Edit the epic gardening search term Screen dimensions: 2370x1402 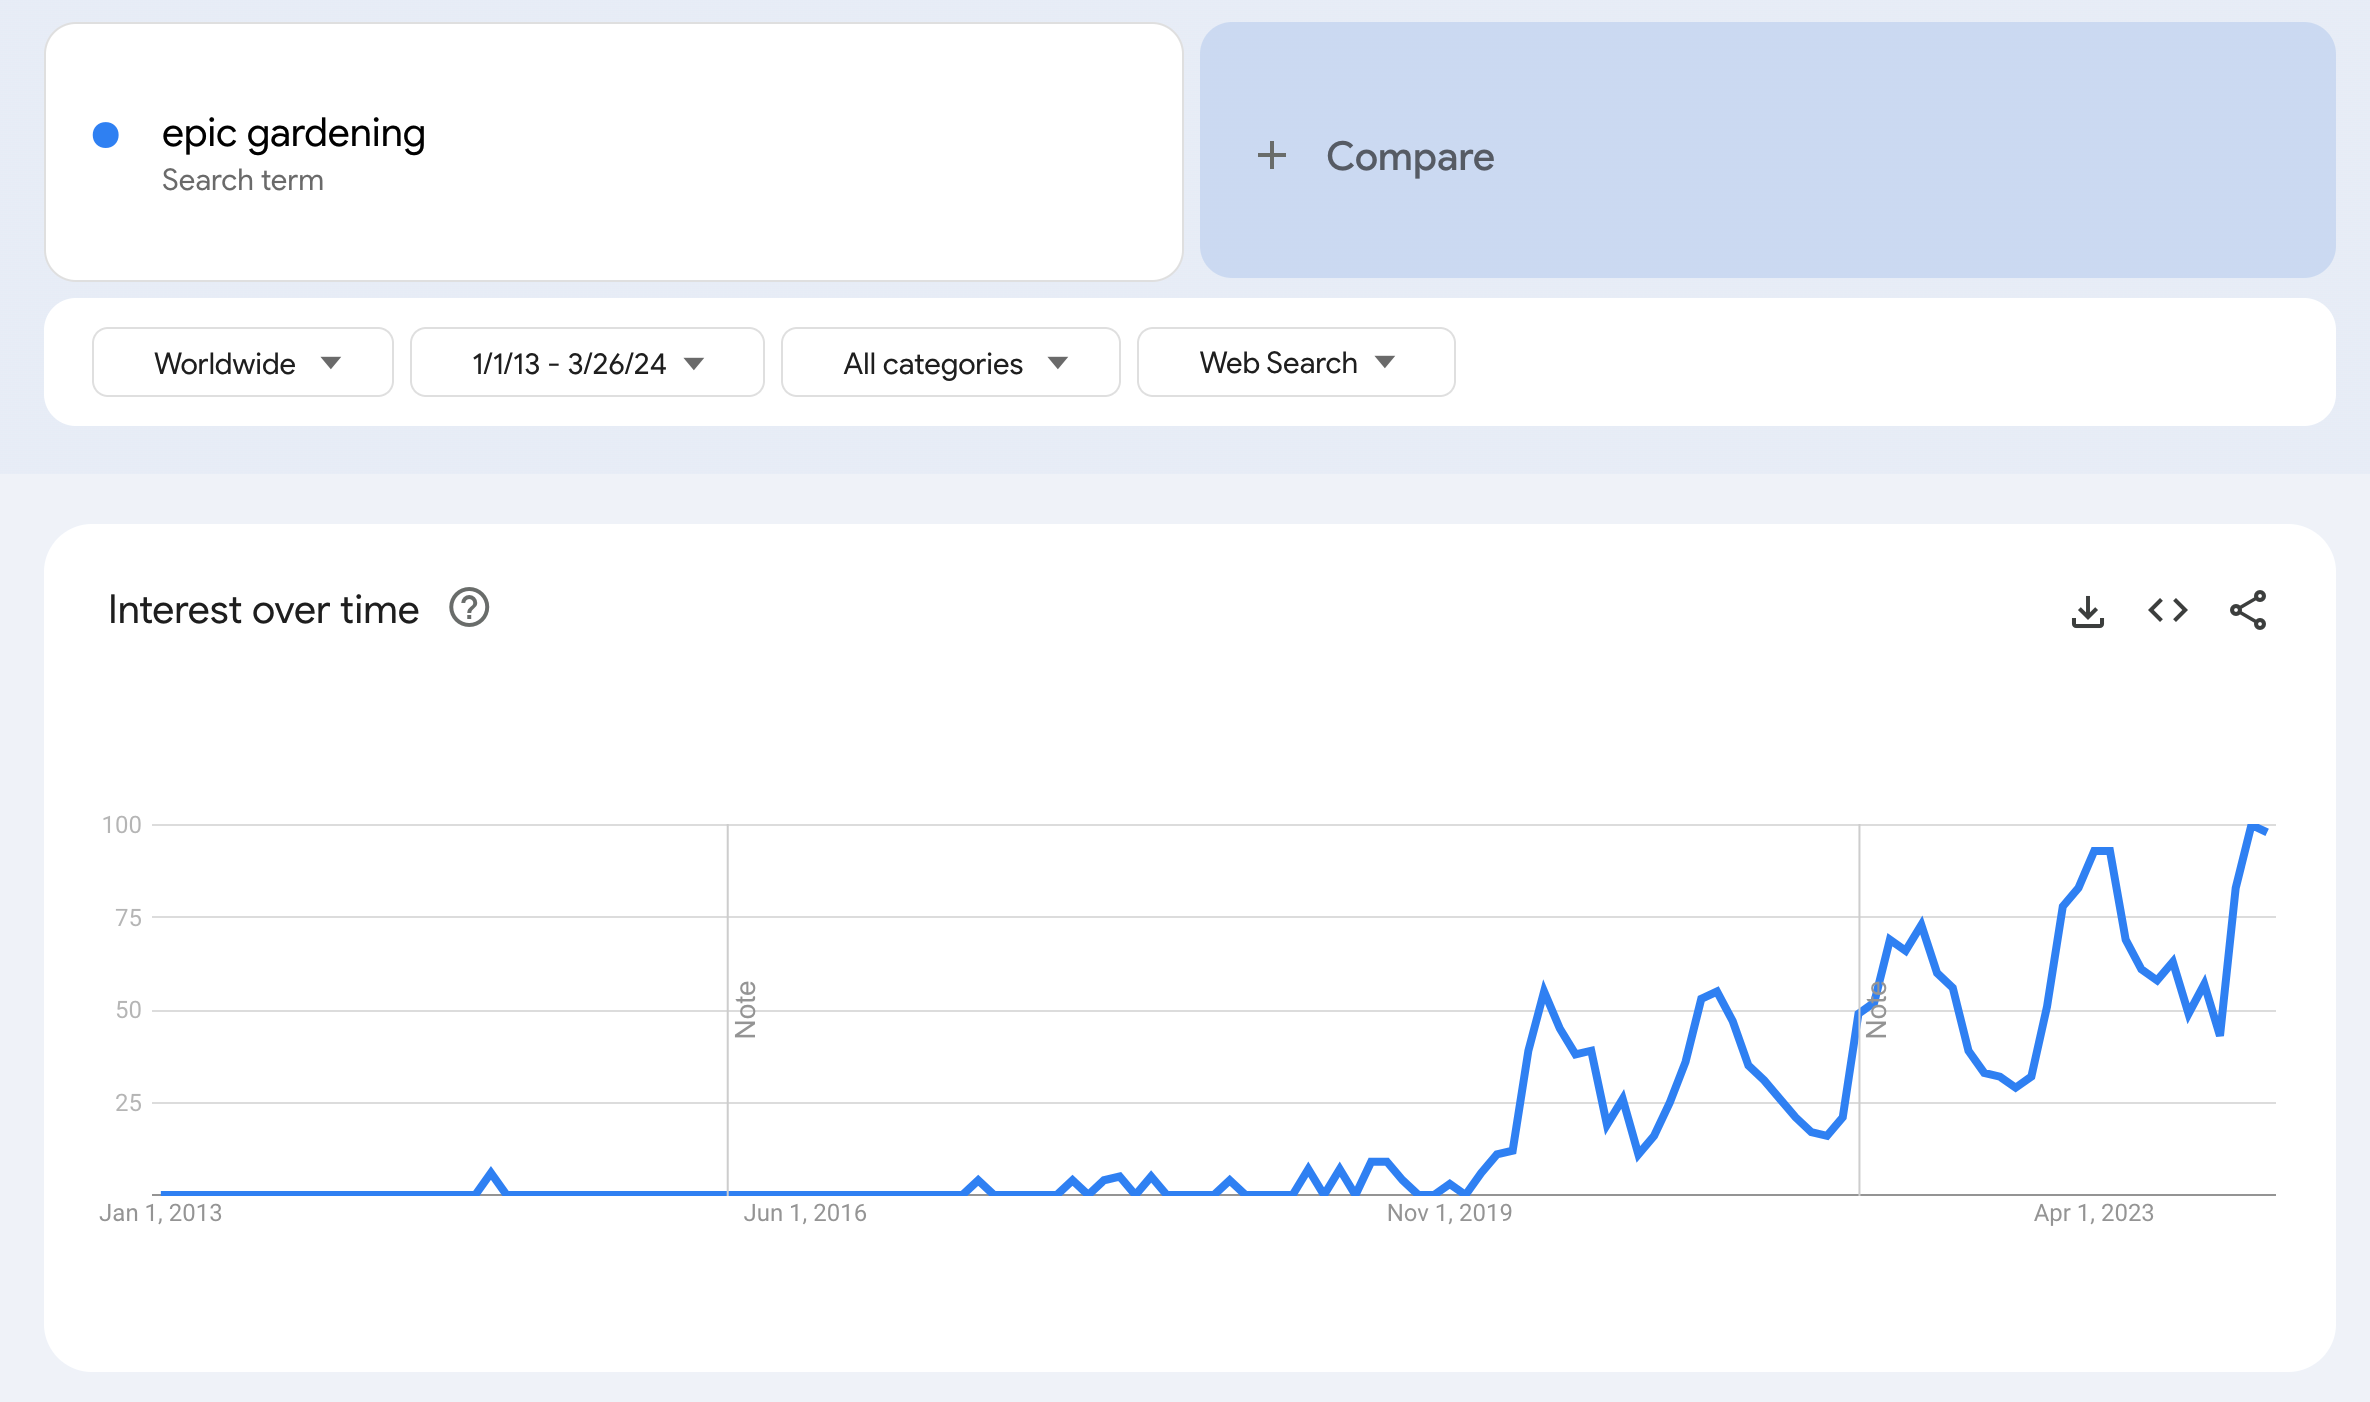(x=293, y=133)
